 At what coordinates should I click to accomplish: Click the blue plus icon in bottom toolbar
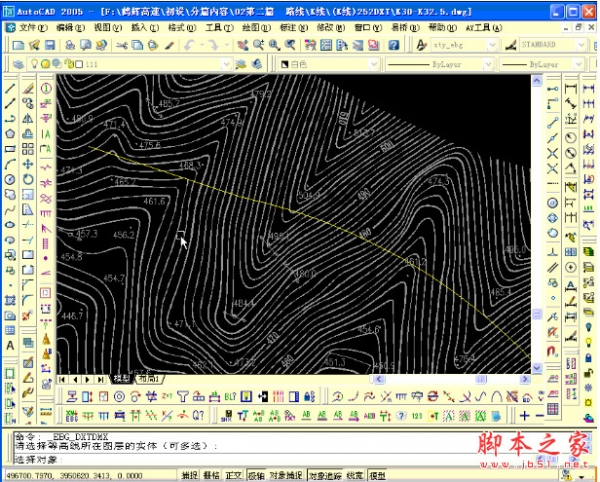click(525, 416)
